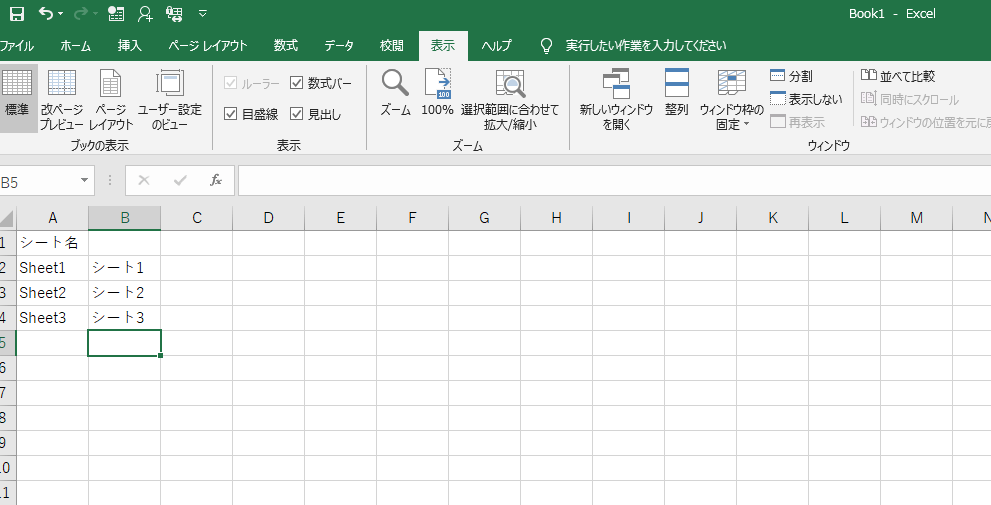Click the Undo arrow icon
This screenshot has height=505, width=991.
click(x=46, y=13)
